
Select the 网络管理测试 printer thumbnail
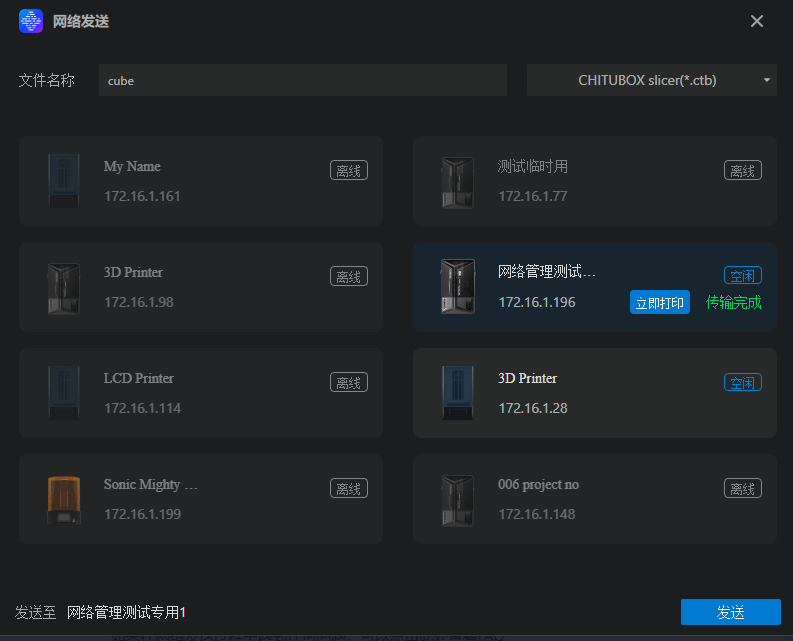458,286
